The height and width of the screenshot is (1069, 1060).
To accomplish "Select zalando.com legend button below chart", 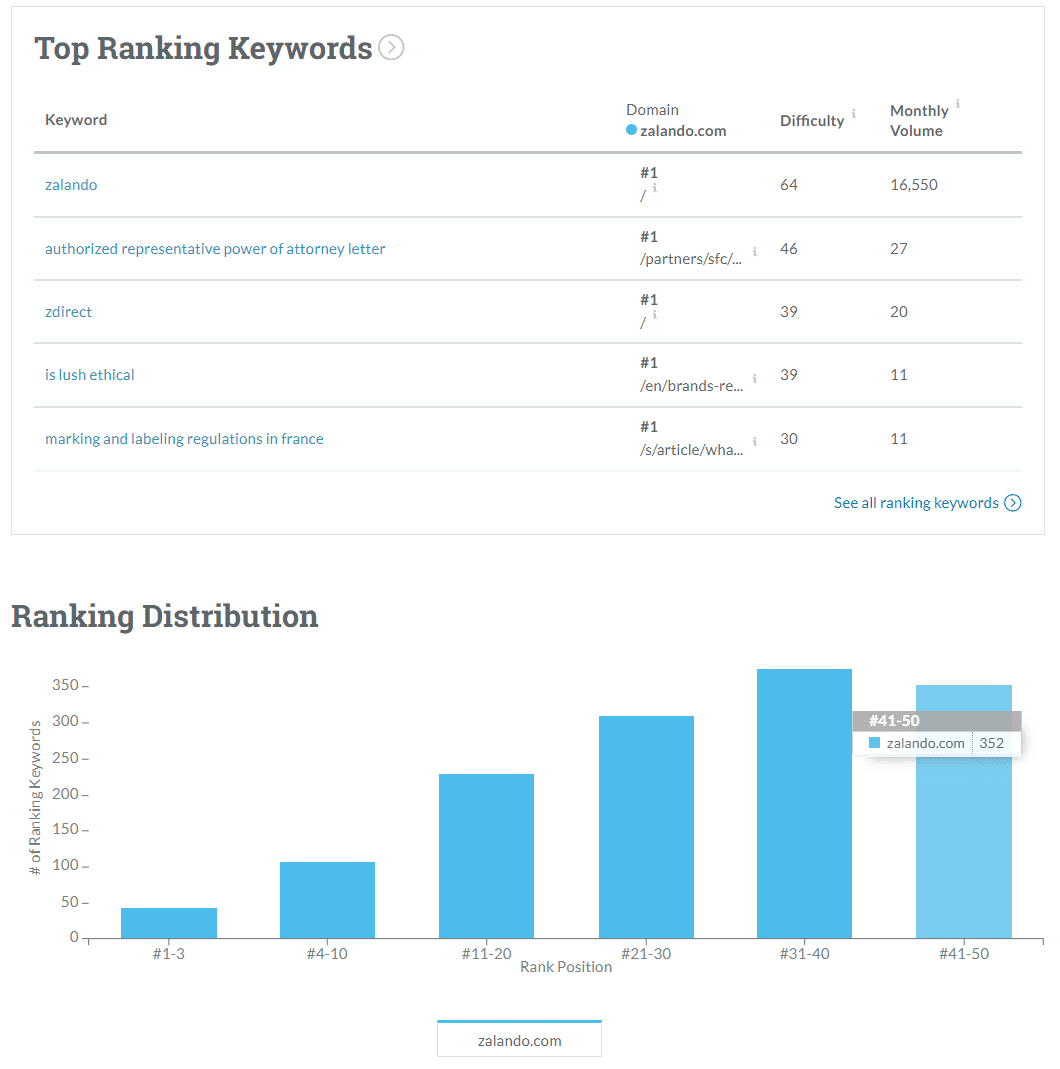I will pos(519,1039).
